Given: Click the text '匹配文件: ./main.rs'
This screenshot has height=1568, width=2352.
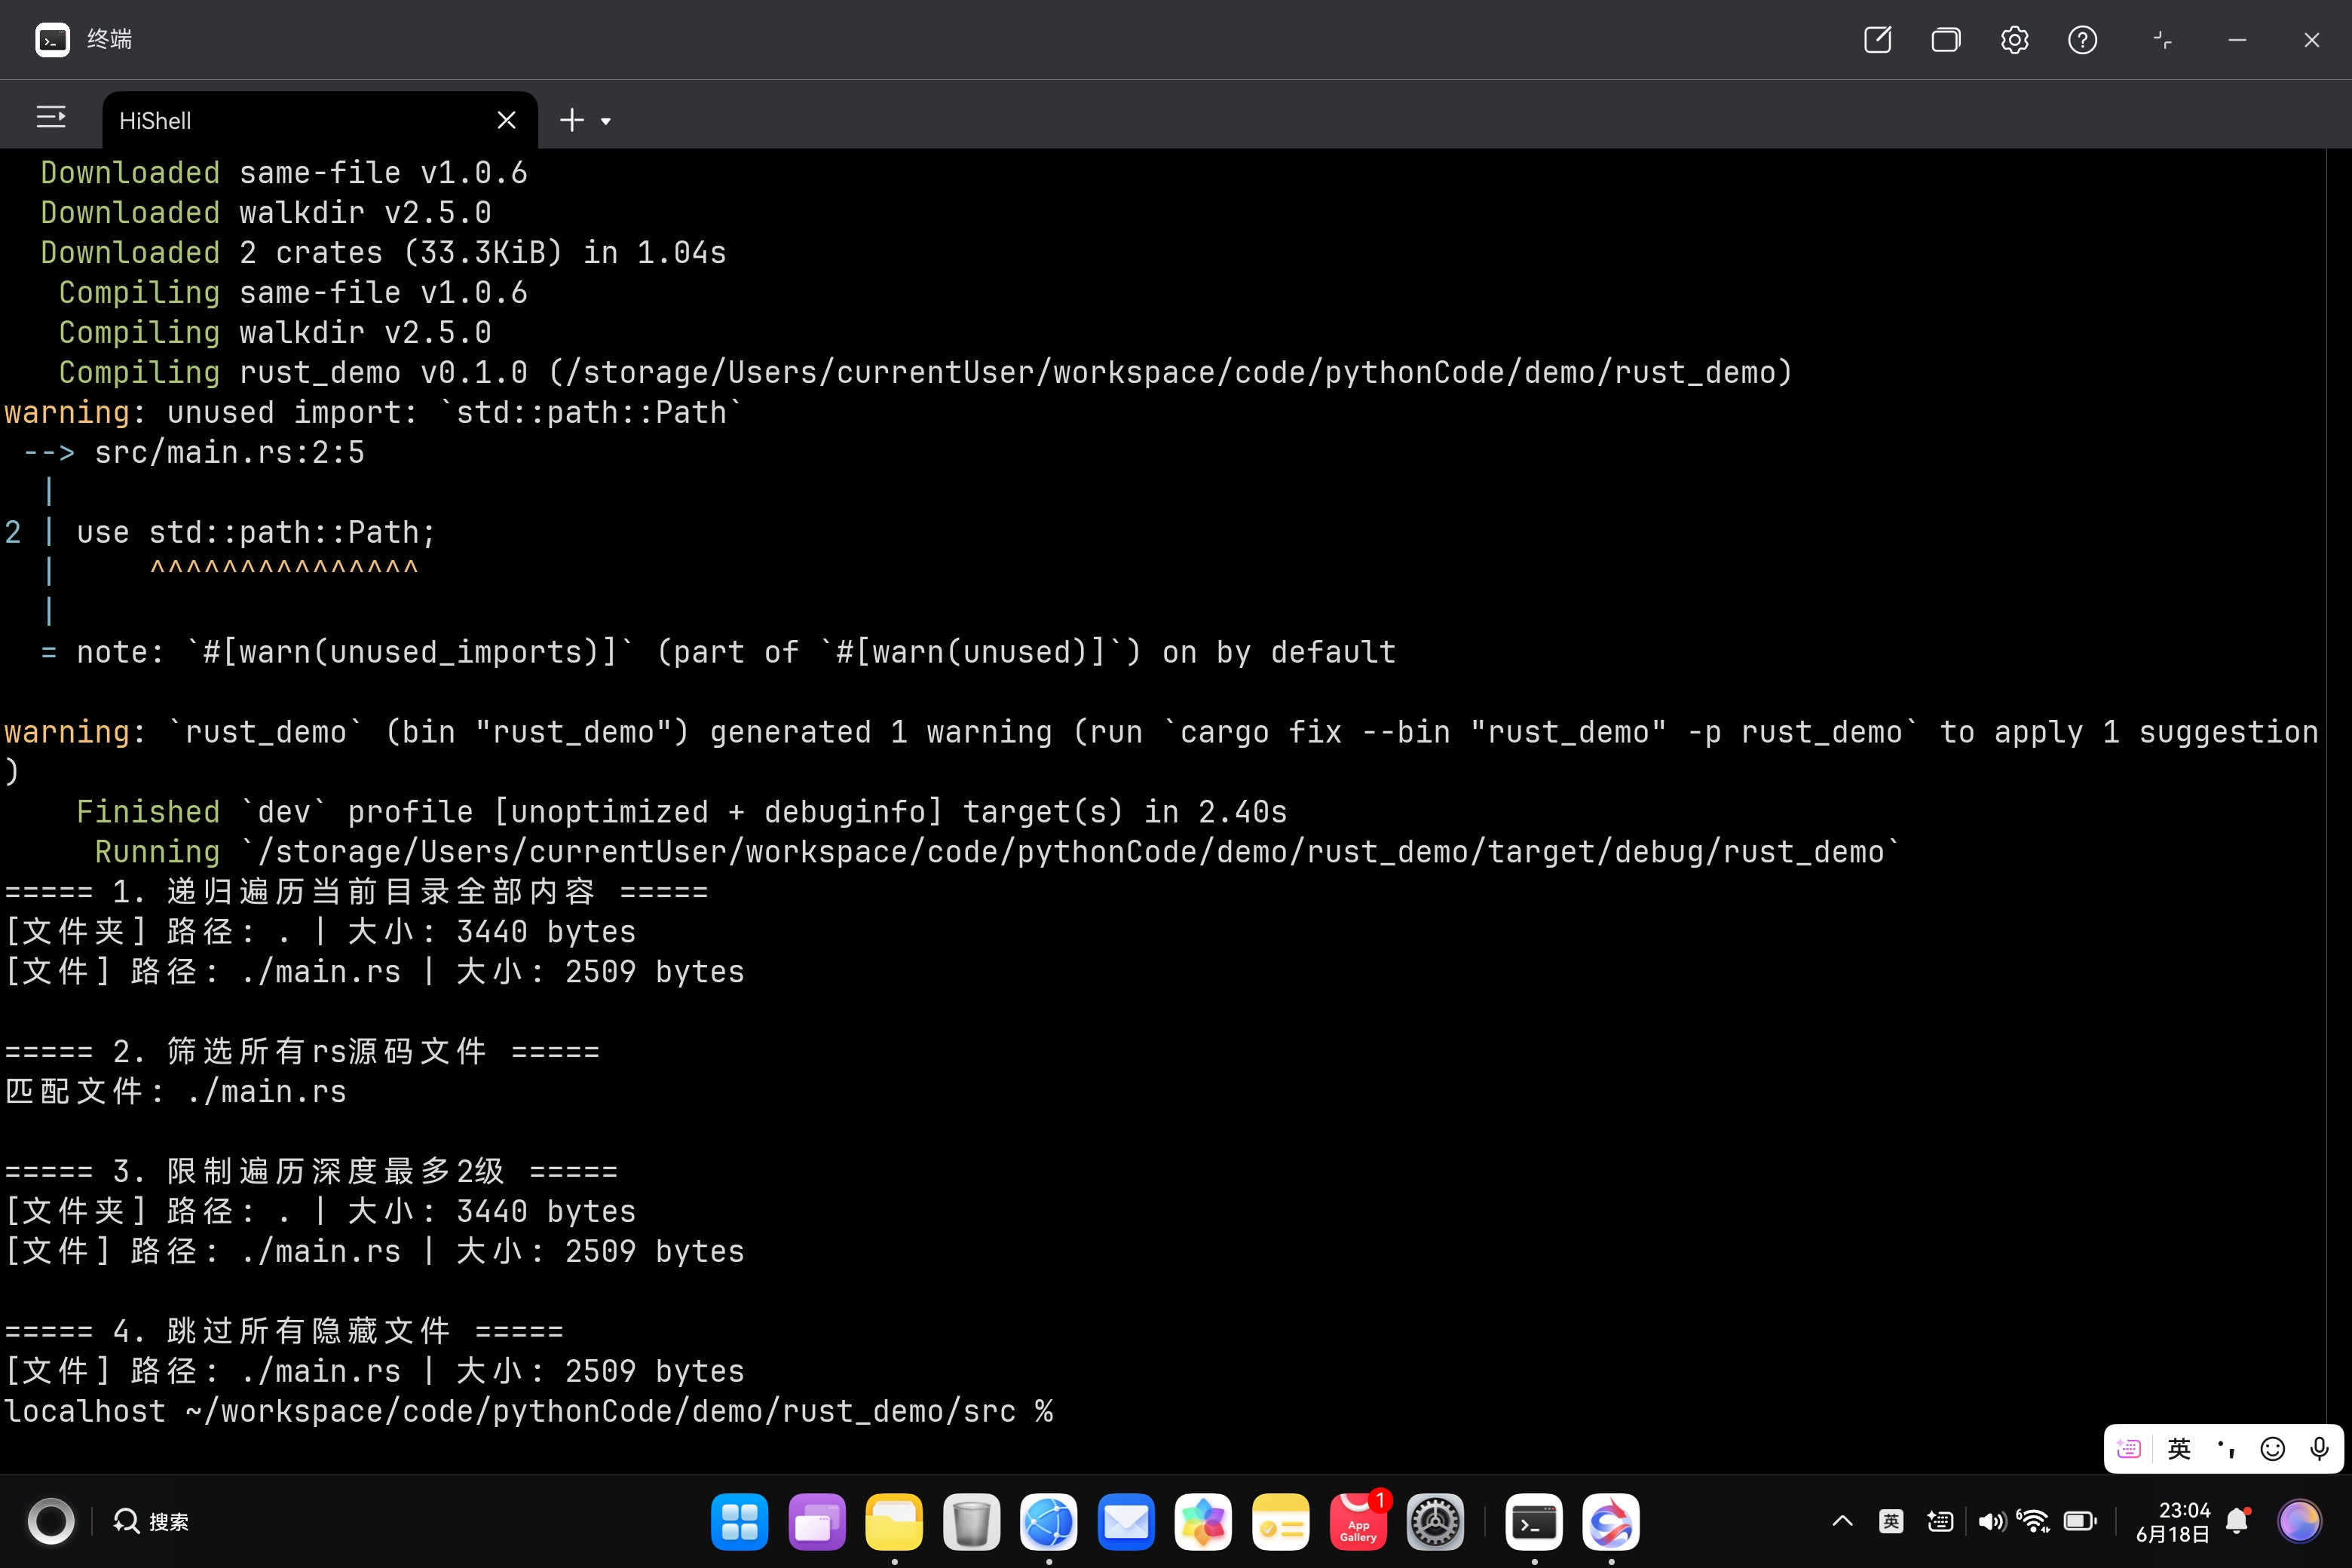Looking at the screenshot, I should [x=175, y=1091].
